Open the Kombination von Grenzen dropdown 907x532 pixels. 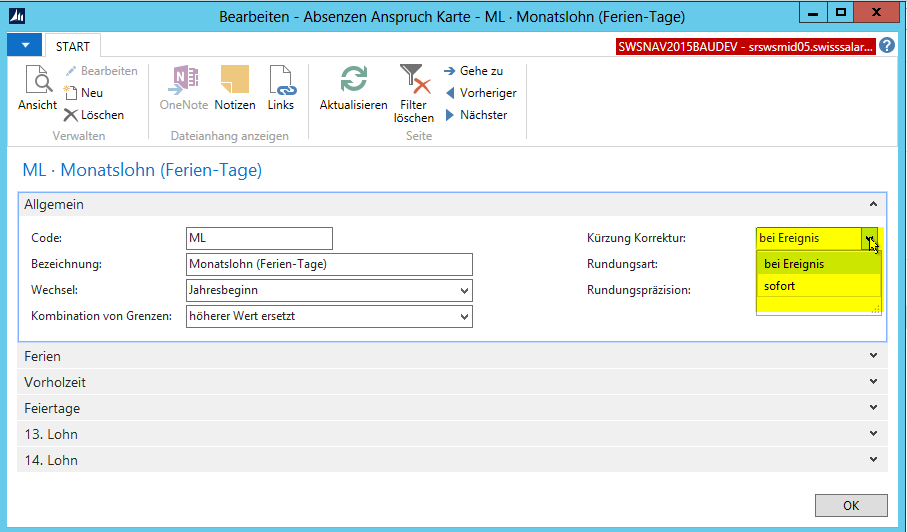[463, 317]
